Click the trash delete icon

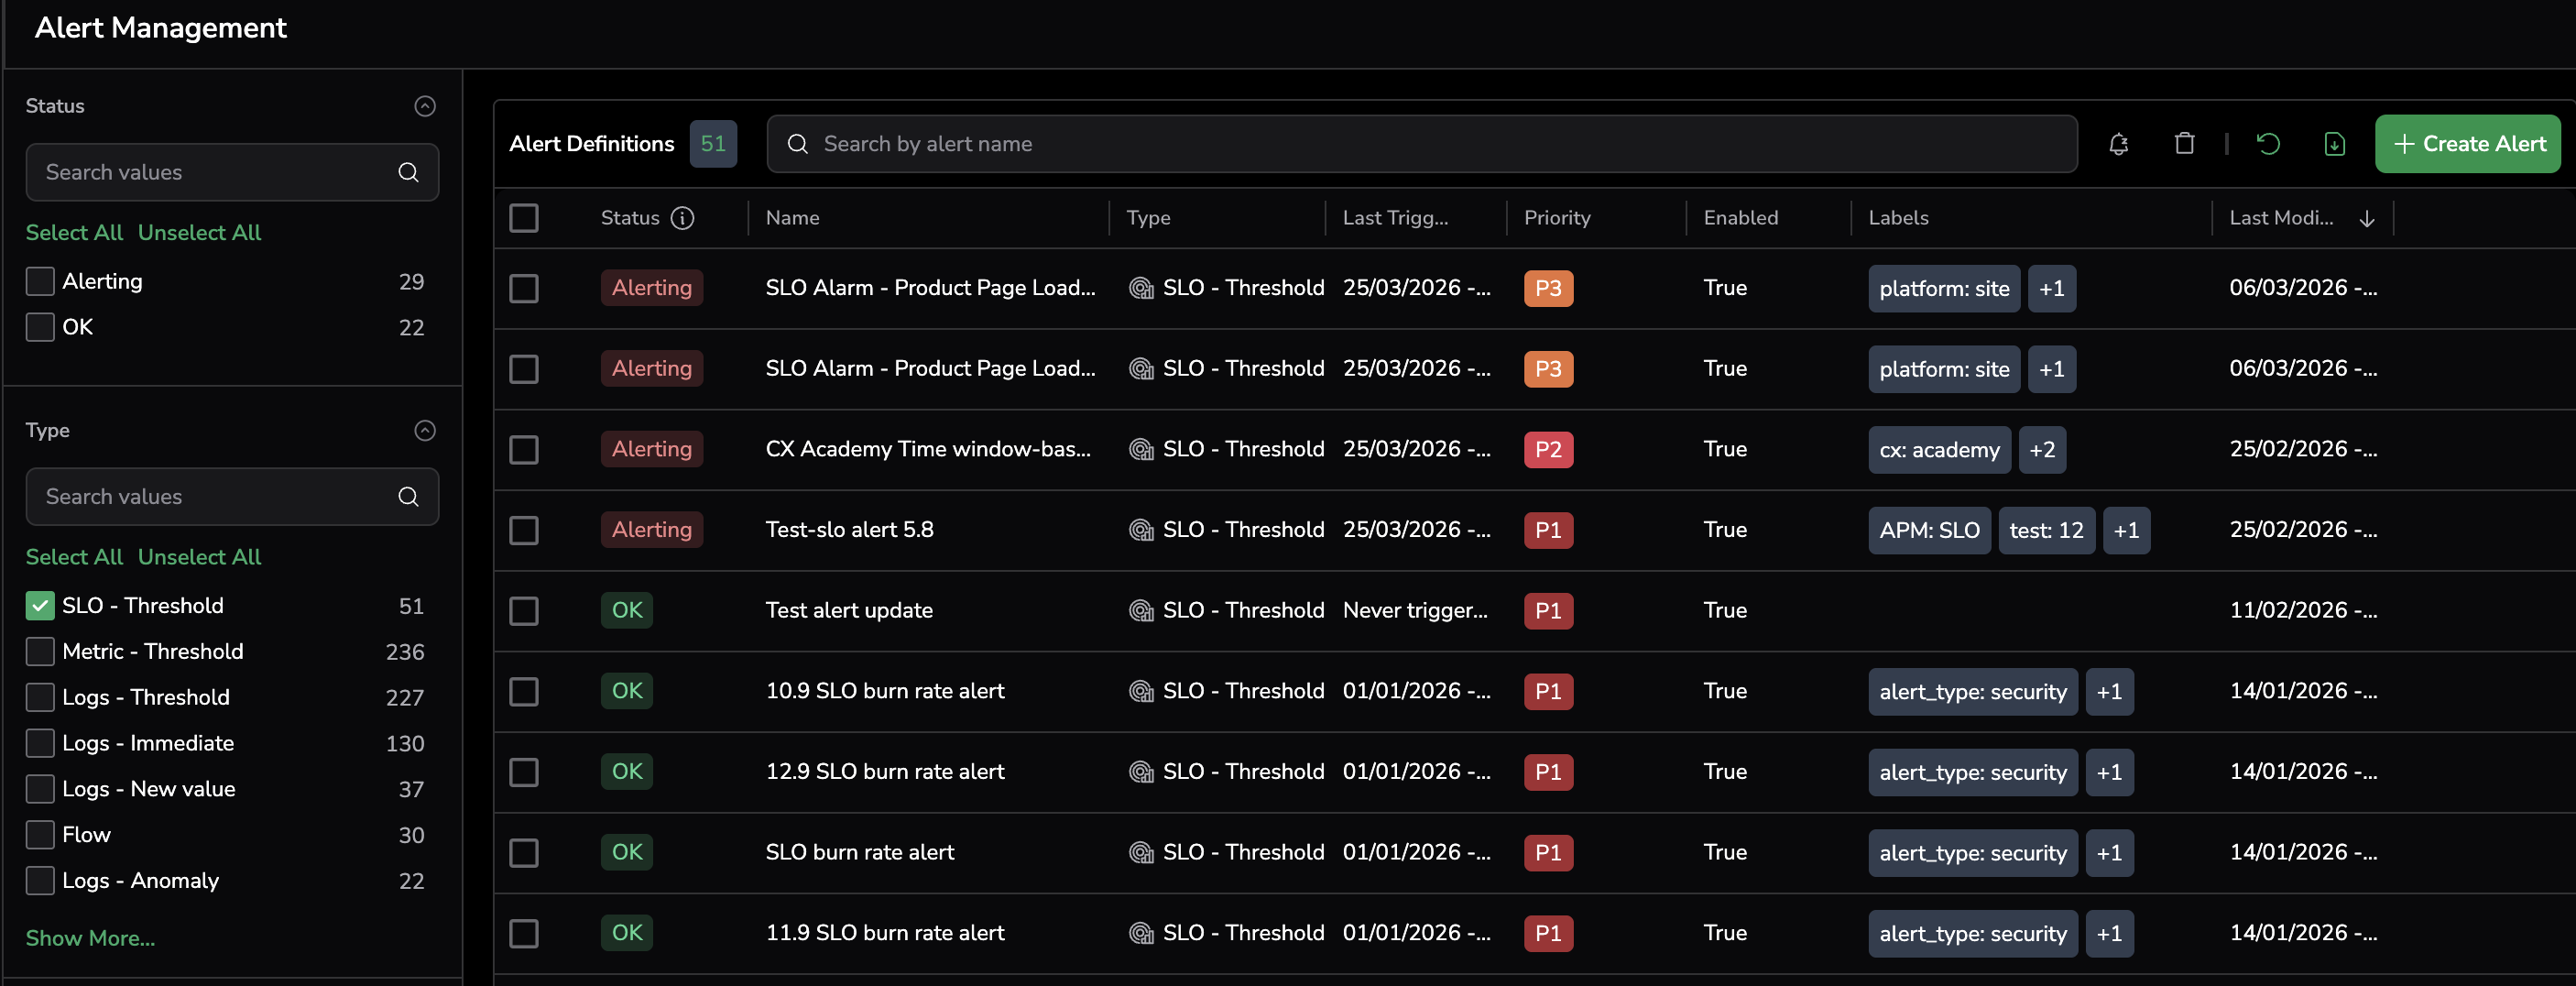coord(2184,144)
